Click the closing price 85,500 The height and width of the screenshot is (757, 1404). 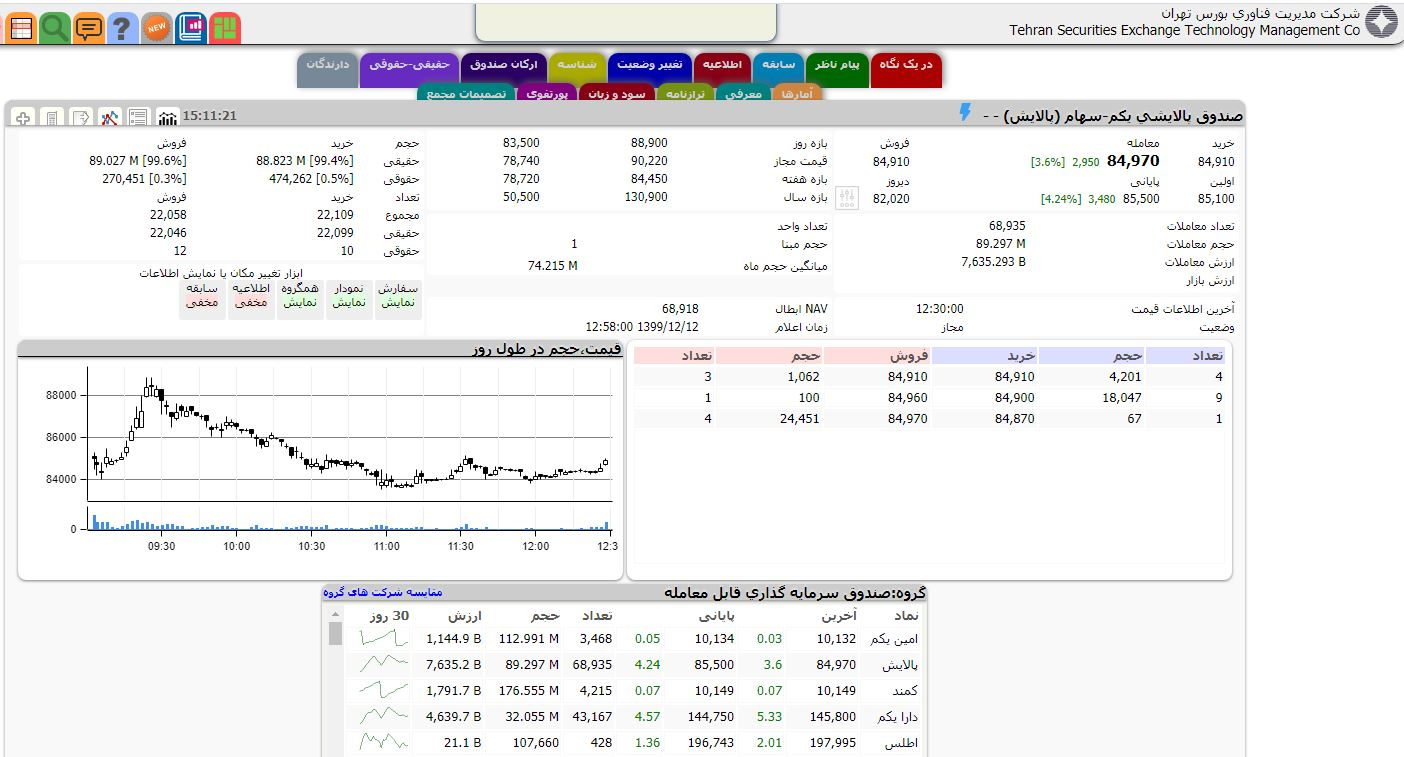pyautogui.click(x=1141, y=199)
